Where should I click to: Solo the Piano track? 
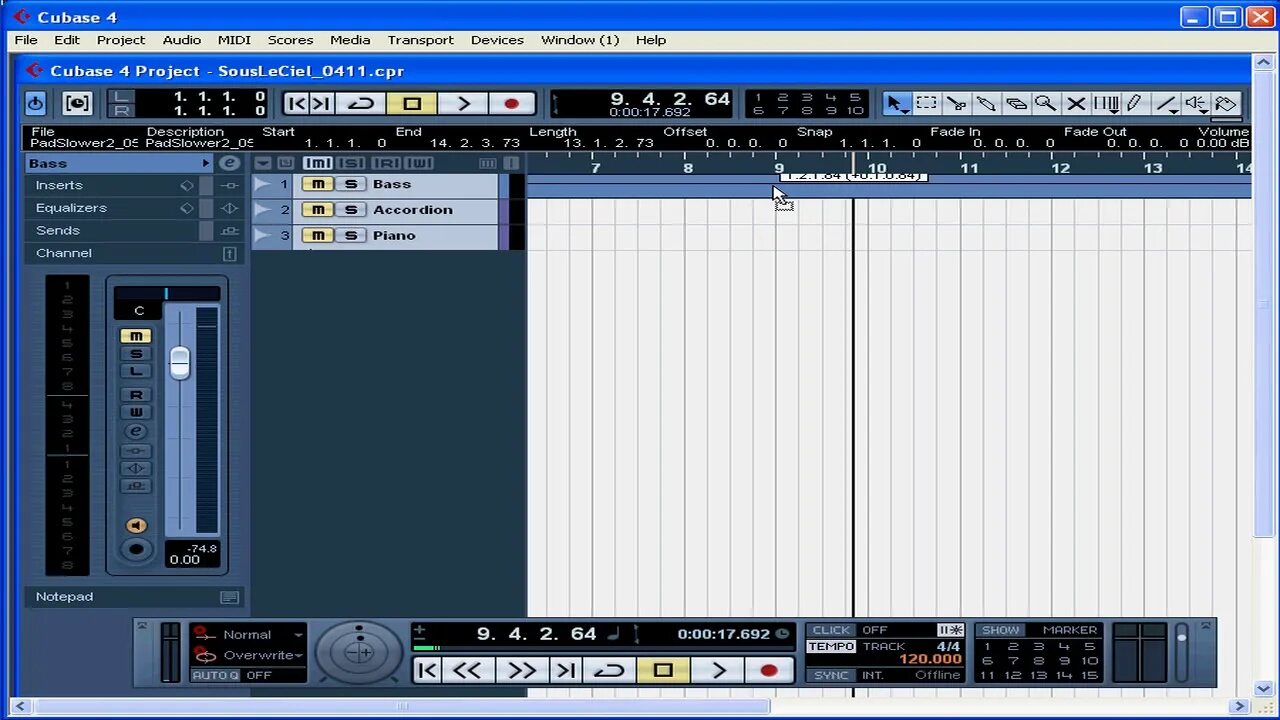[x=350, y=236]
